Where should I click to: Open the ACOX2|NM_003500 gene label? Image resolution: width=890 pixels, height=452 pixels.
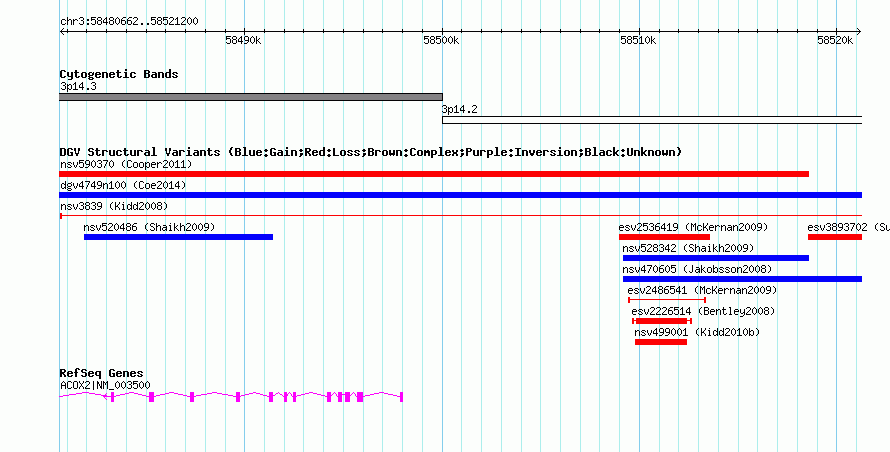pyautogui.click(x=105, y=386)
